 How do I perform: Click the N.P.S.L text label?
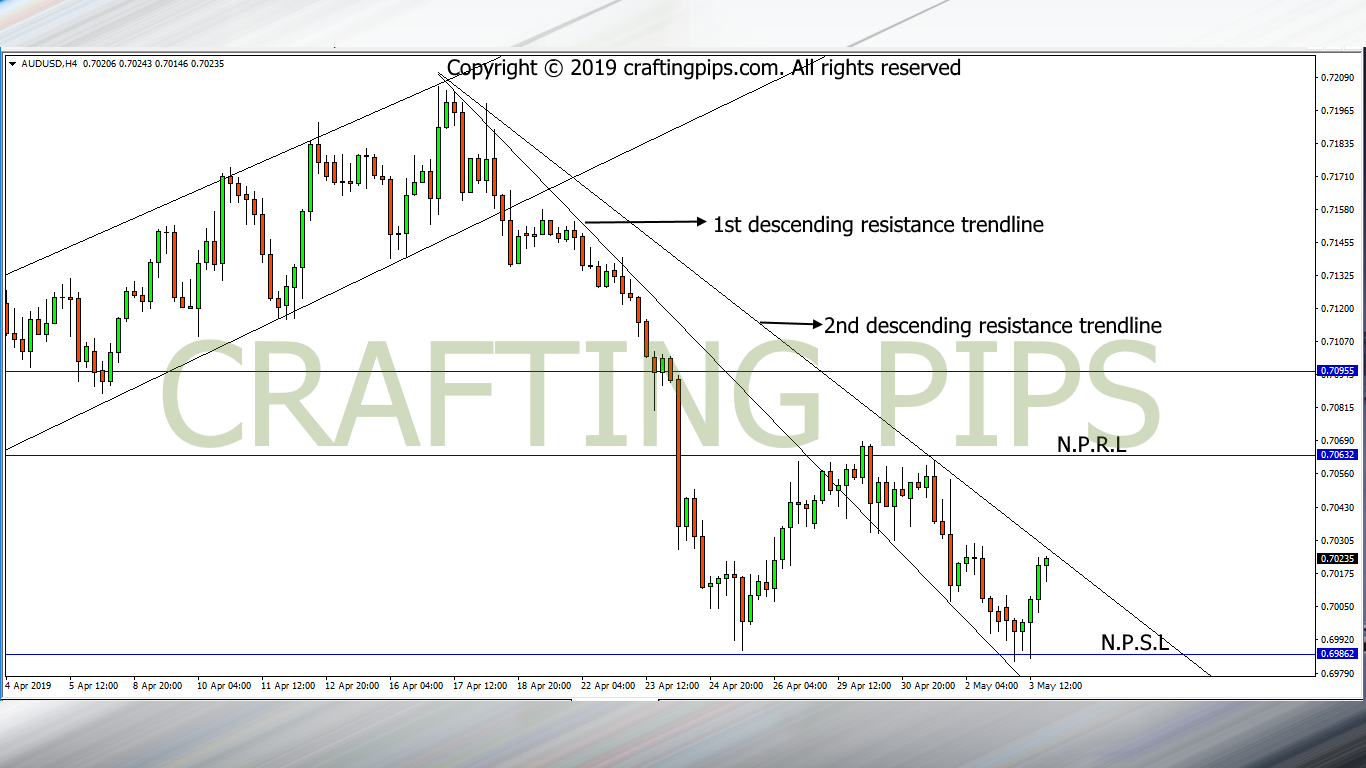[1135, 643]
